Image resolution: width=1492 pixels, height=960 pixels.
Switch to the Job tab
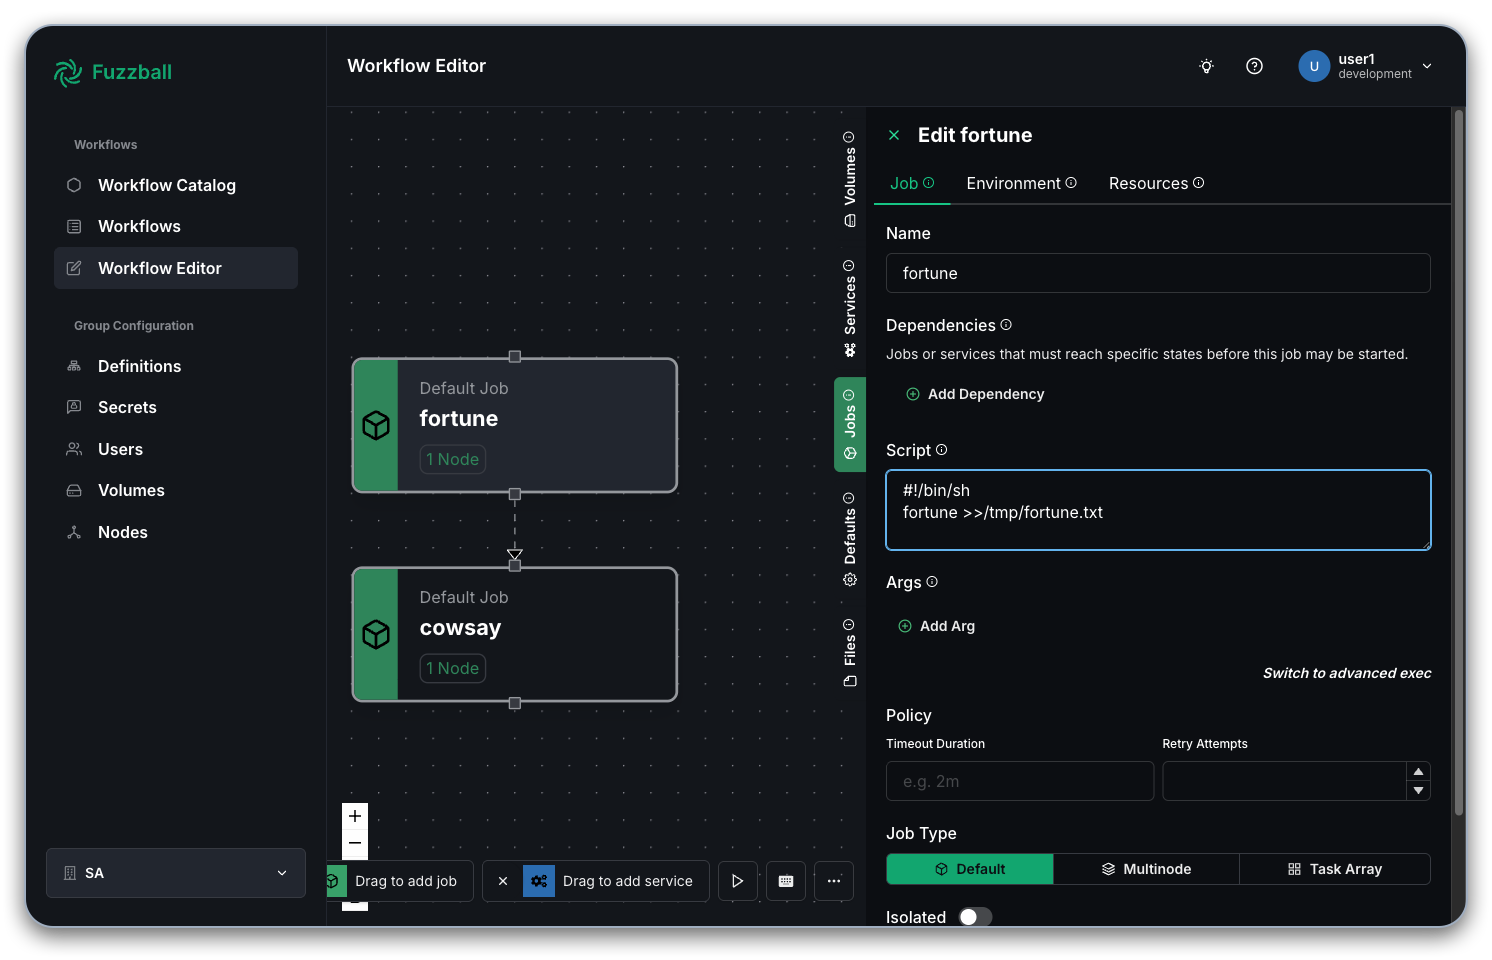[x=912, y=183]
